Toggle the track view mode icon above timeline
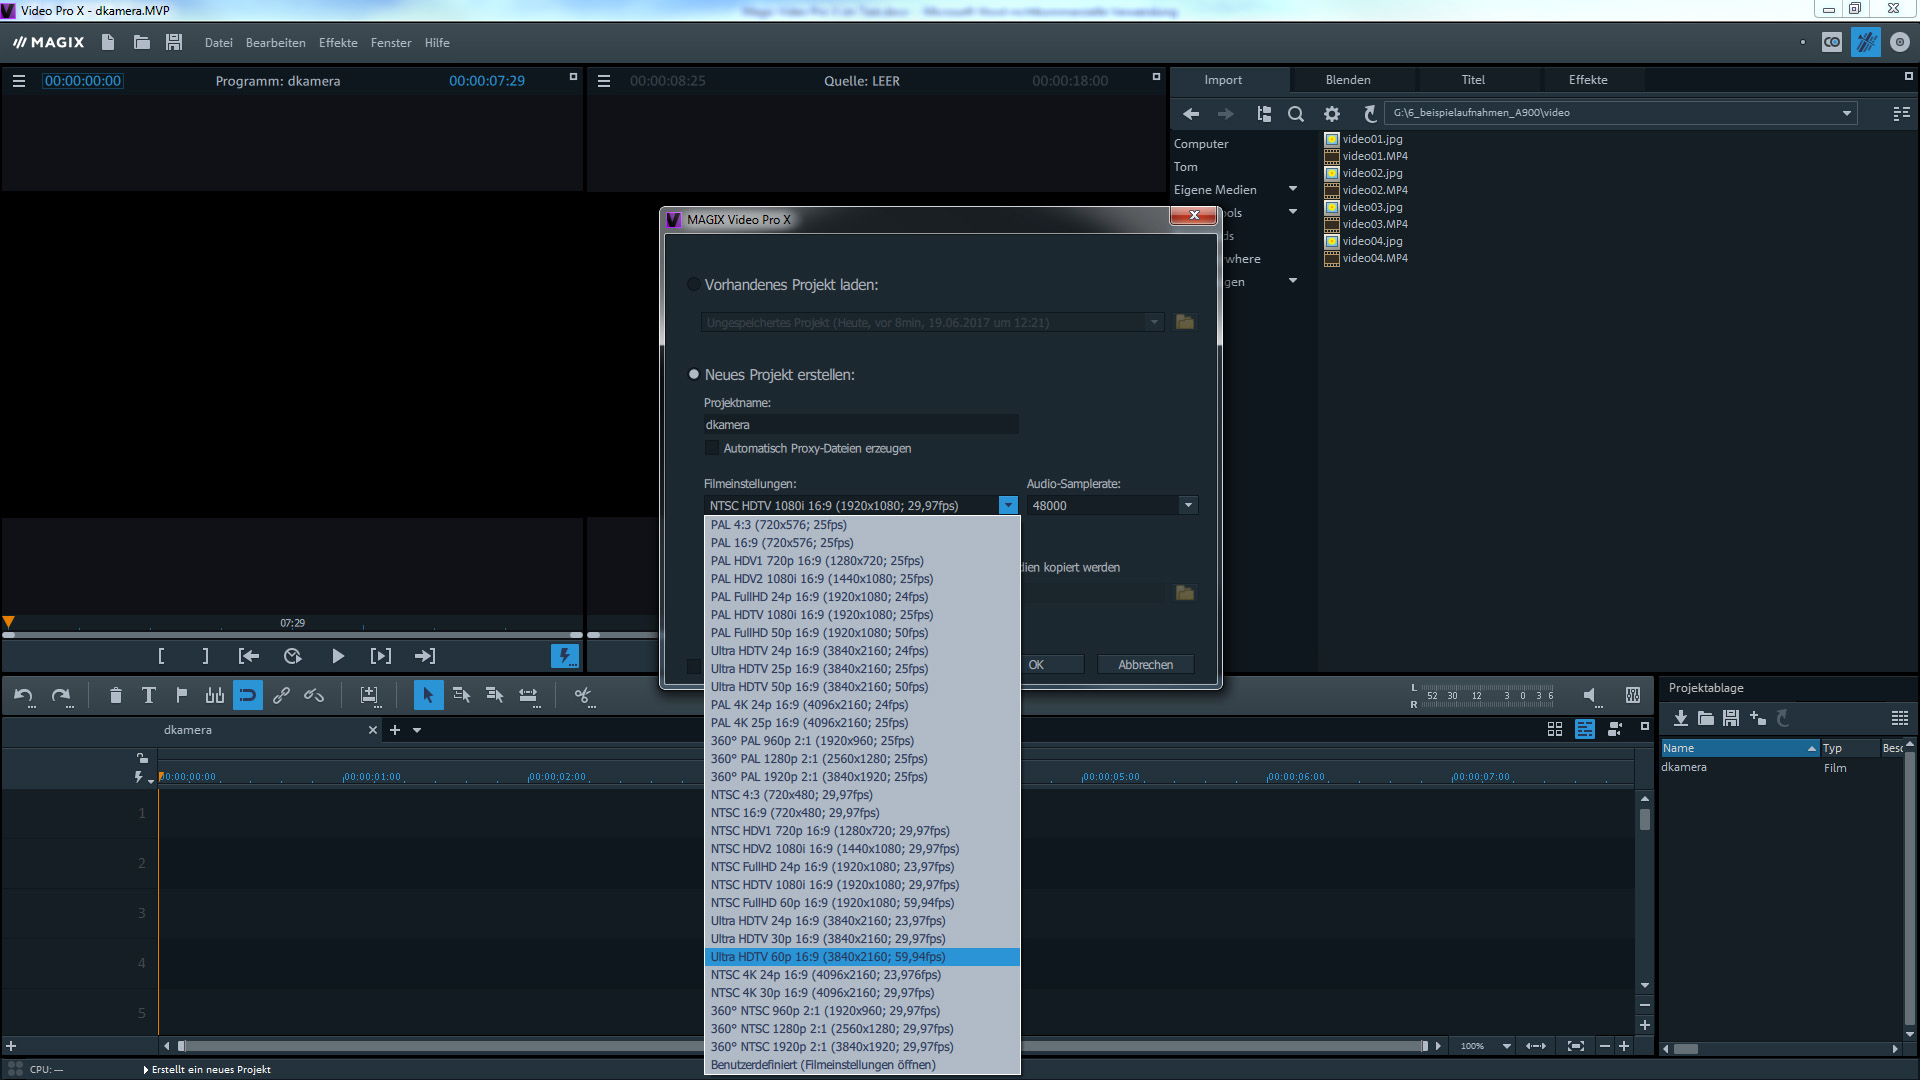1920x1080 pixels. coord(1585,729)
